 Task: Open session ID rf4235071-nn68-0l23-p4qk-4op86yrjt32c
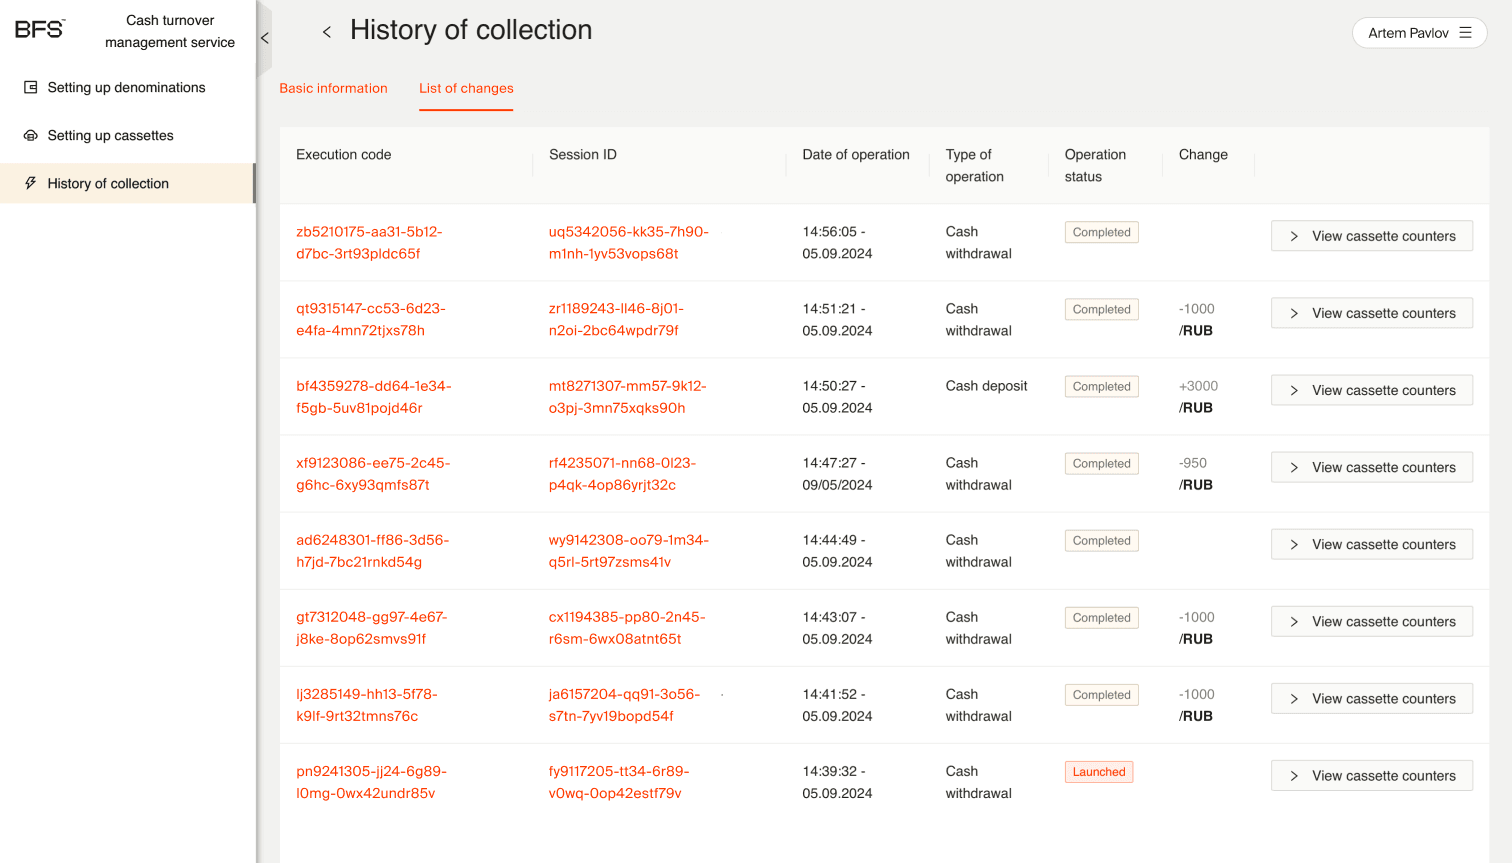point(623,474)
